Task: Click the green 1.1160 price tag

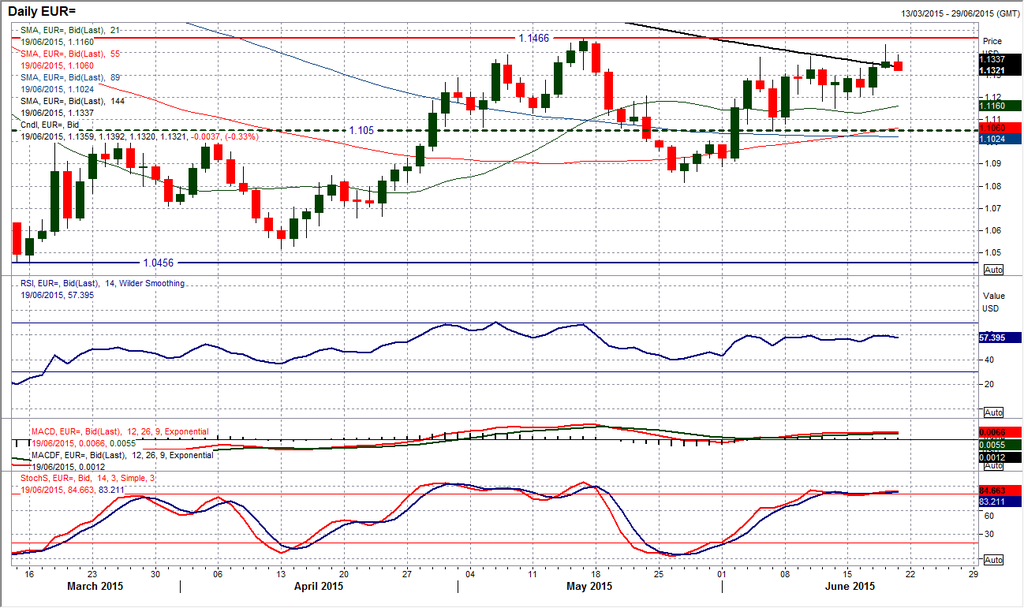Action: click(x=1000, y=105)
